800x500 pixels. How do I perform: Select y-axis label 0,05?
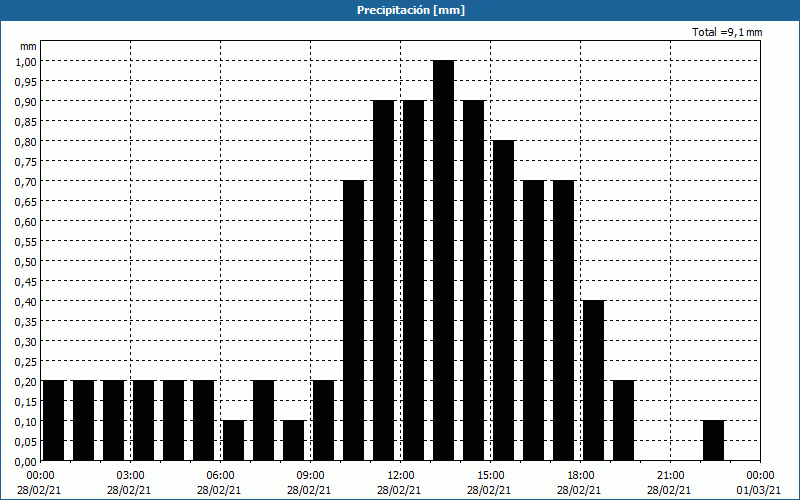click(x=27, y=441)
